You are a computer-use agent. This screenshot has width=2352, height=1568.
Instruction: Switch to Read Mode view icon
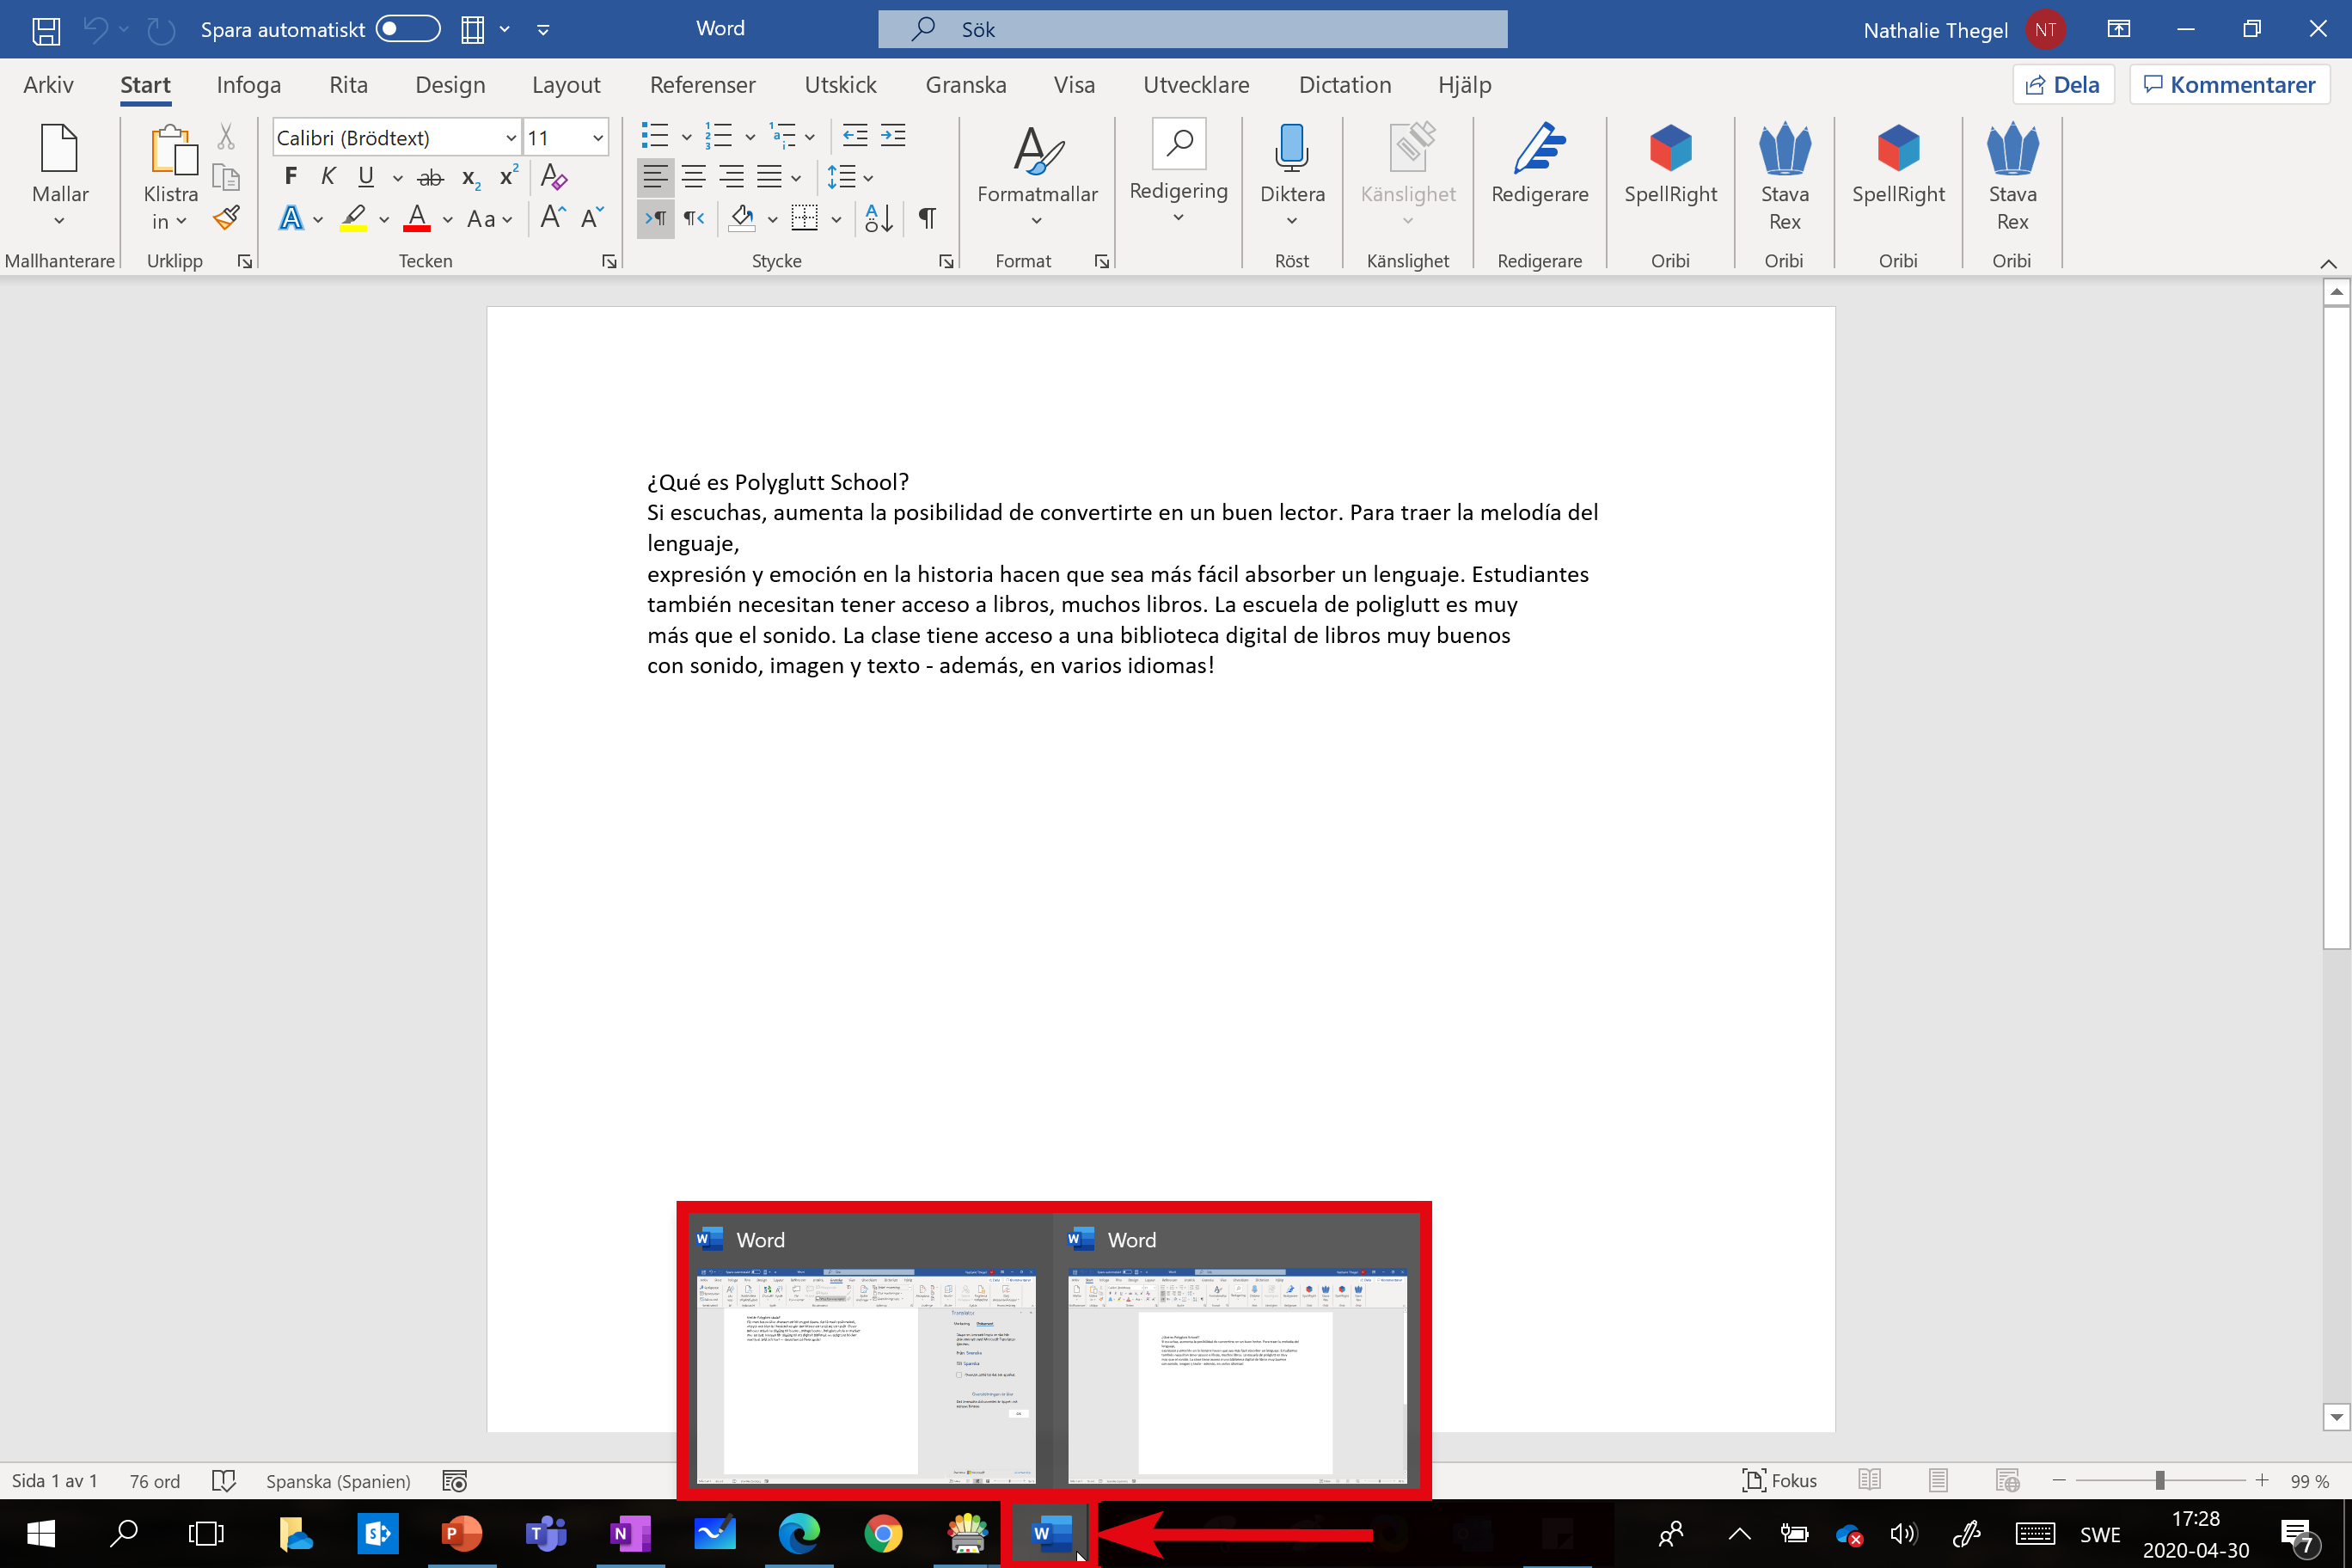(1870, 1481)
